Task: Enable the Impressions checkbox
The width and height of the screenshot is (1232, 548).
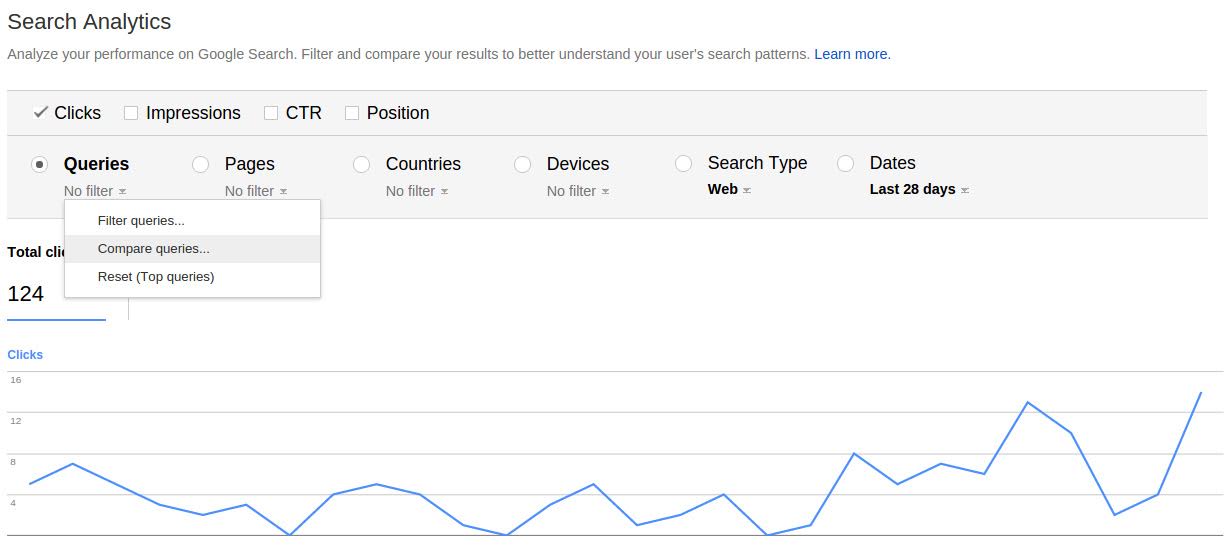Action: [x=131, y=113]
